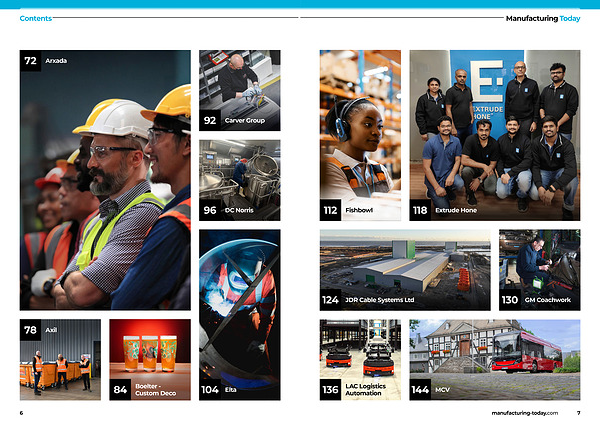Click the Boelter Custom Deco glasses image
600x424 pixels.
pyautogui.click(x=150, y=360)
